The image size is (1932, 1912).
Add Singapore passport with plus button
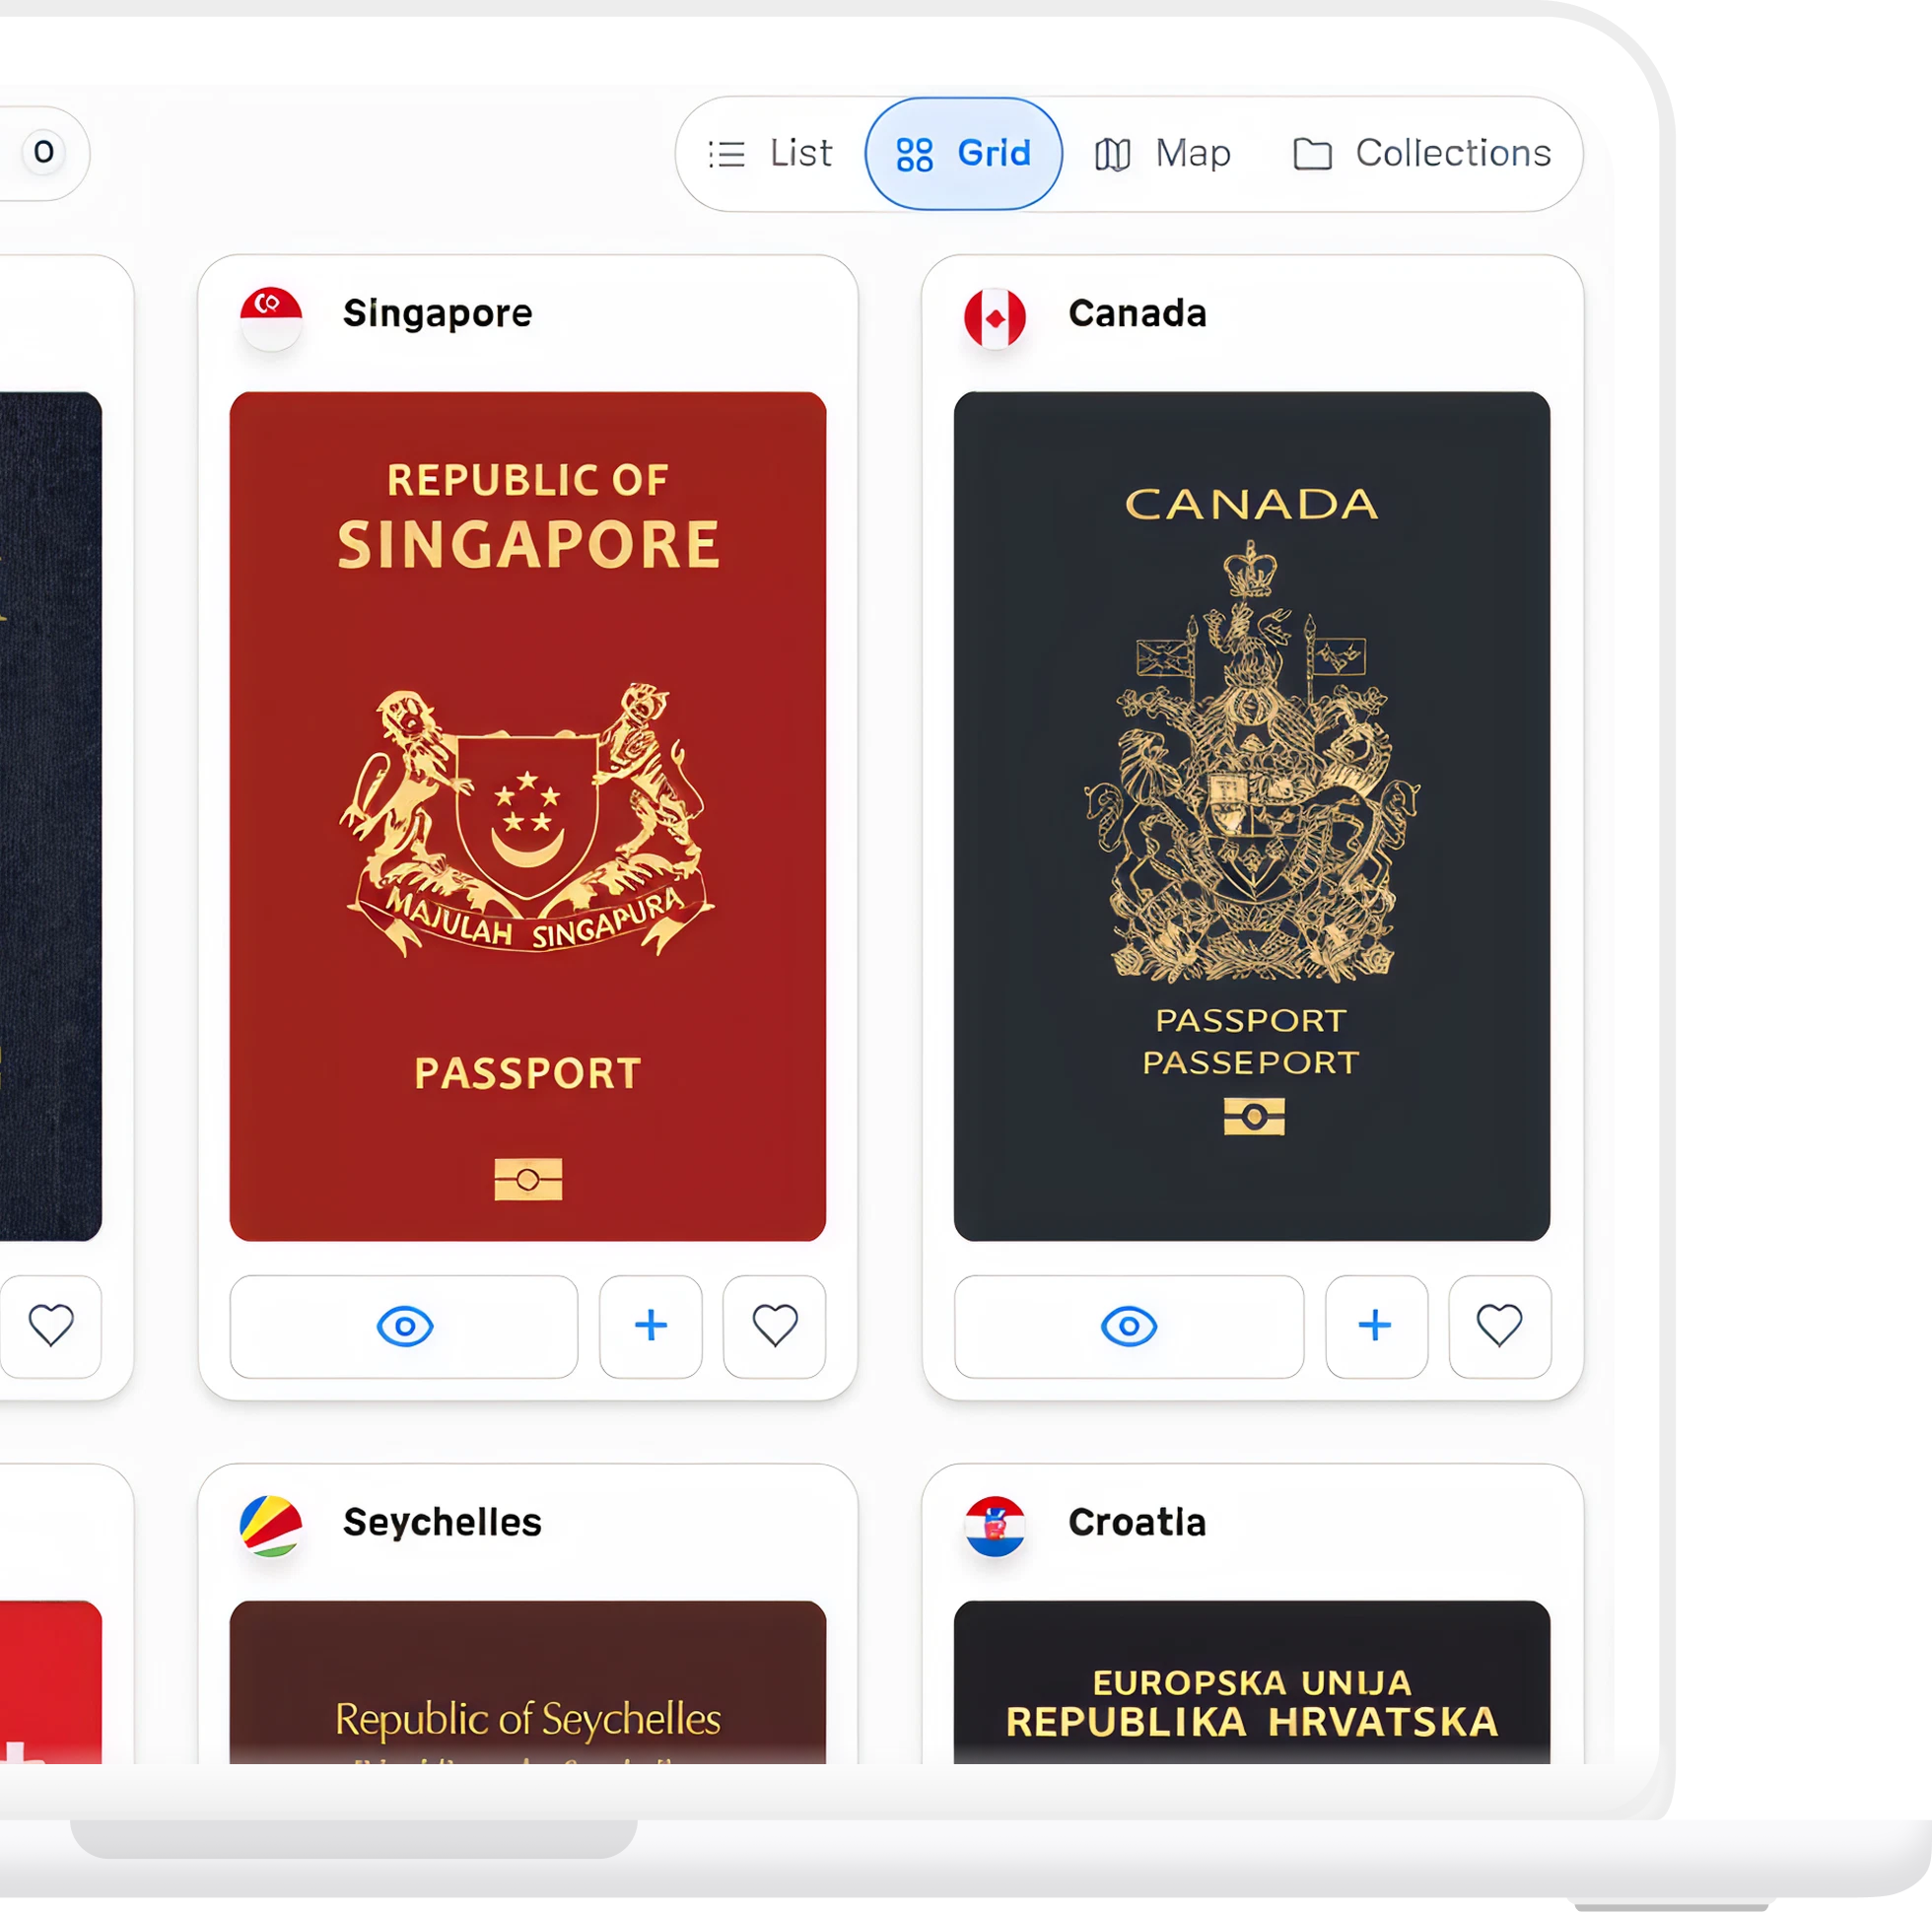[651, 1326]
